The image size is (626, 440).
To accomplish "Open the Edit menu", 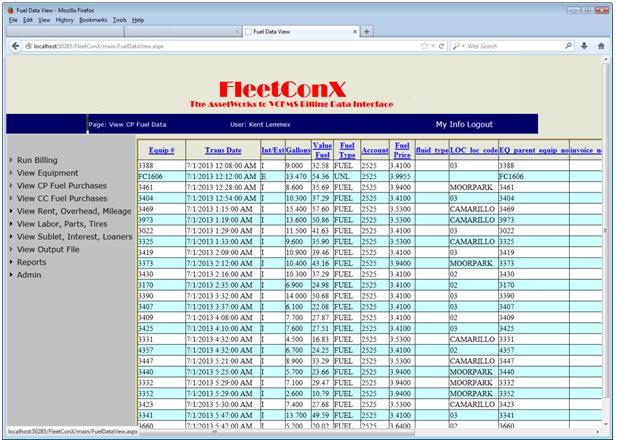I will click(28, 20).
